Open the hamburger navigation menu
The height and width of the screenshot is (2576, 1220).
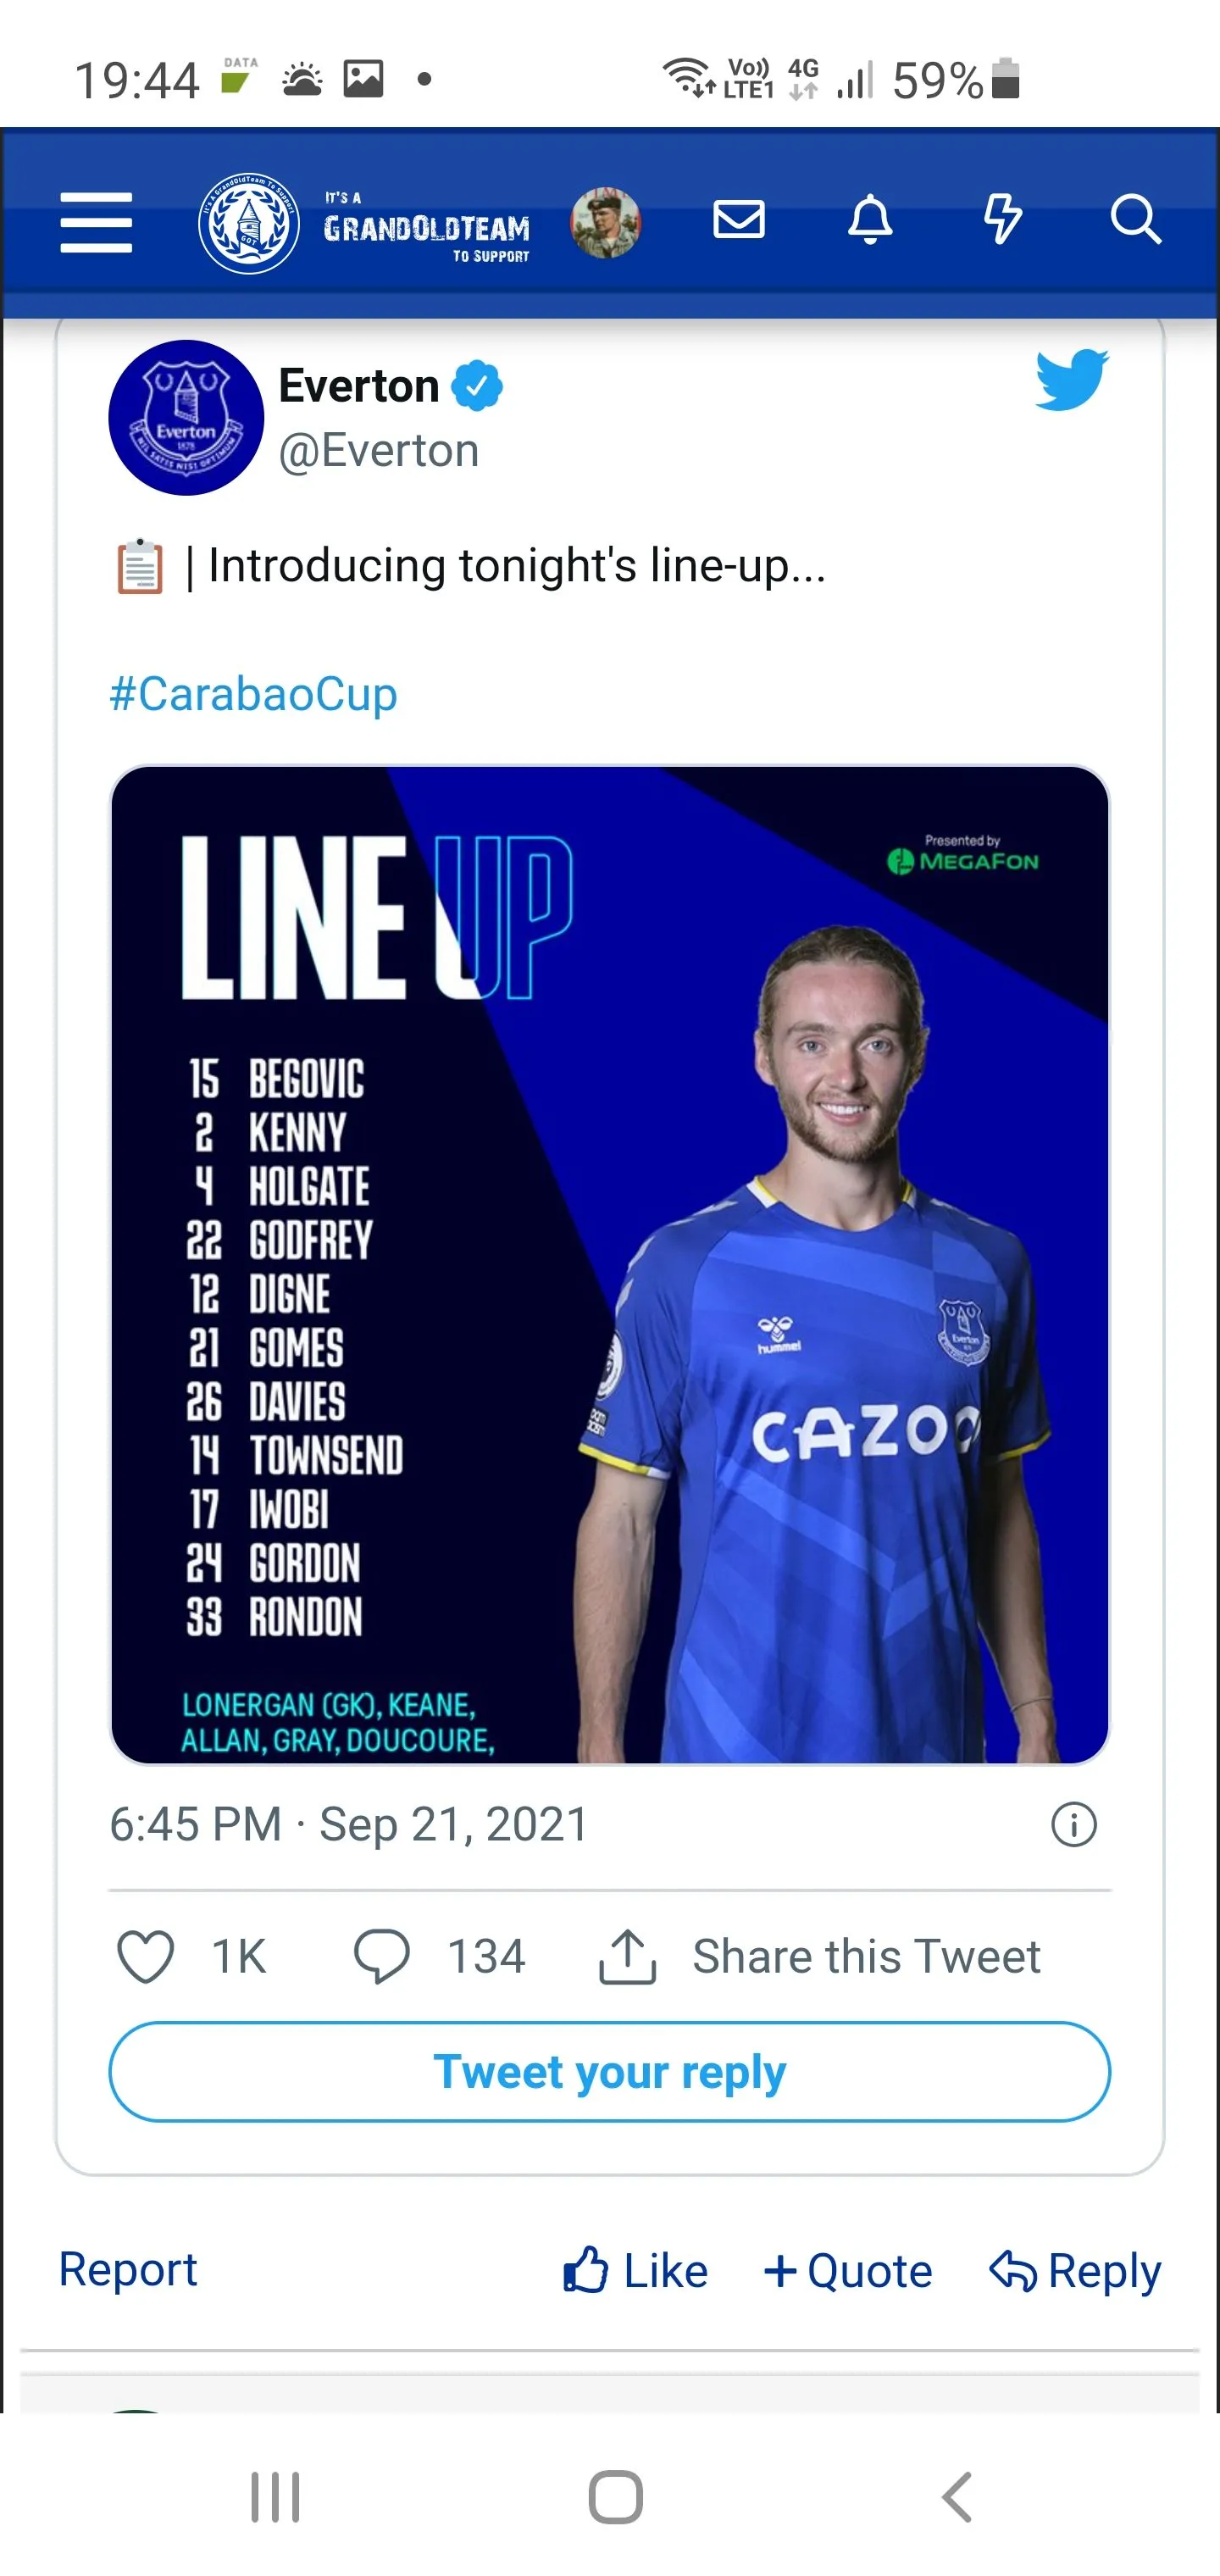pos(96,222)
